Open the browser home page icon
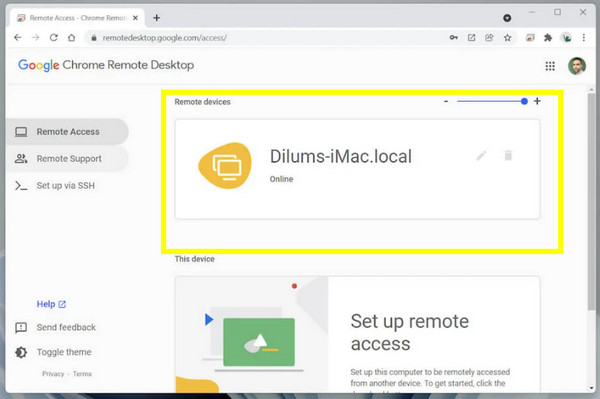Image resolution: width=600 pixels, height=399 pixels. point(72,37)
